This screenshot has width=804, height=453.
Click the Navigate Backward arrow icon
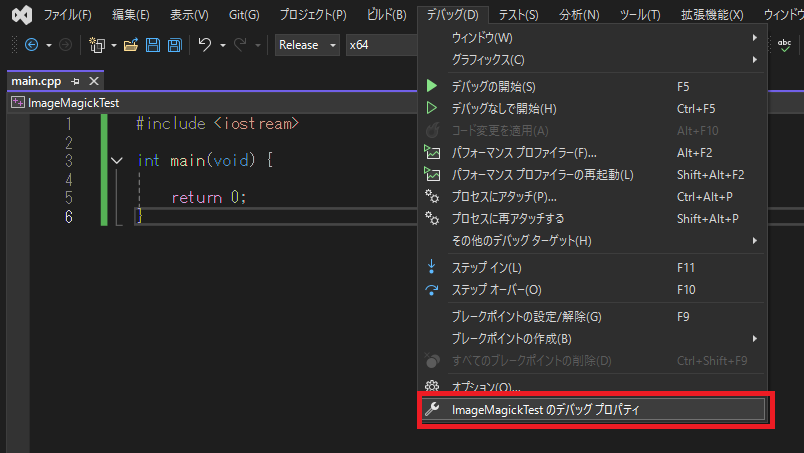30,45
